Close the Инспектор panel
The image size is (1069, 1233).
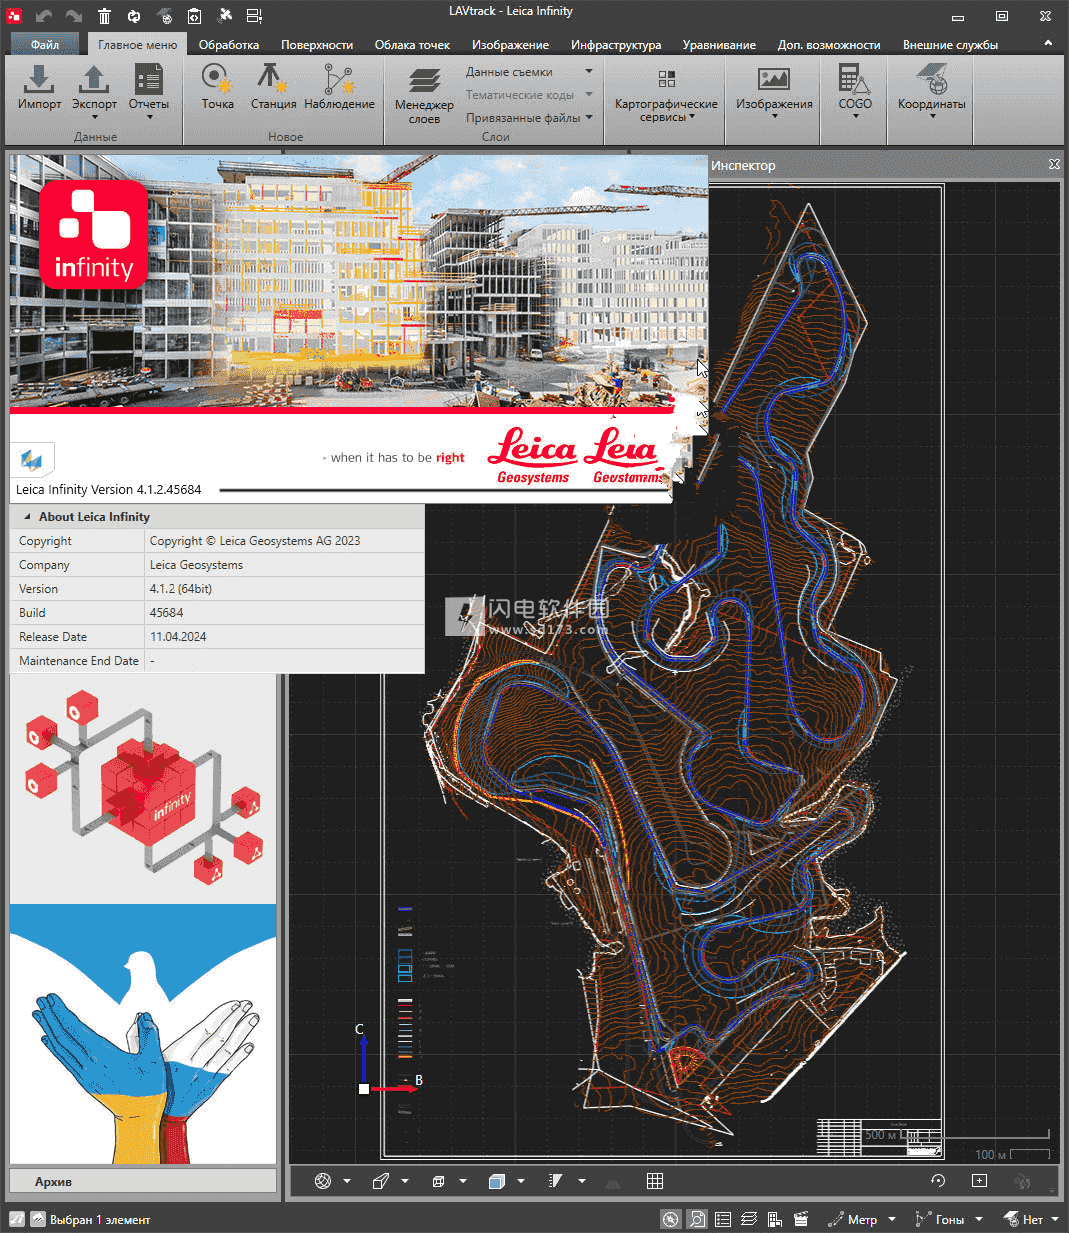coord(1054,164)
